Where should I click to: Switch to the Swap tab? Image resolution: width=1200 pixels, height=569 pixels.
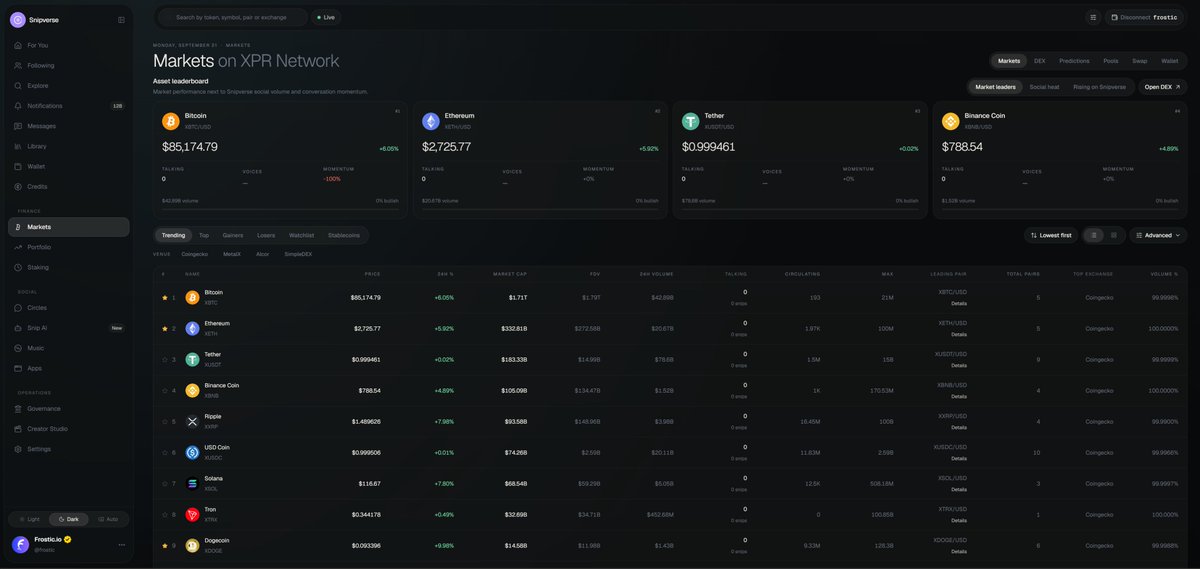pos(1140,61)
